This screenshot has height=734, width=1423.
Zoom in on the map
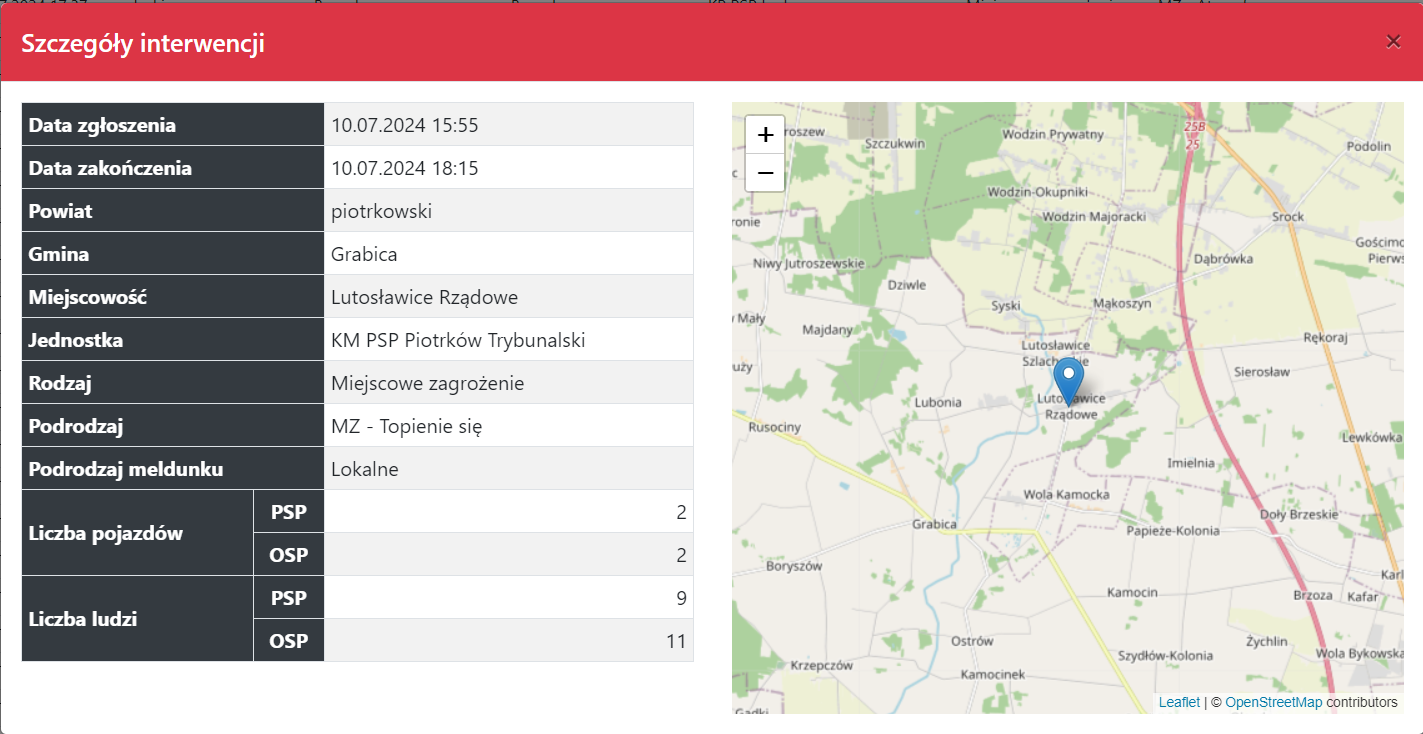[x=765, y=135]
